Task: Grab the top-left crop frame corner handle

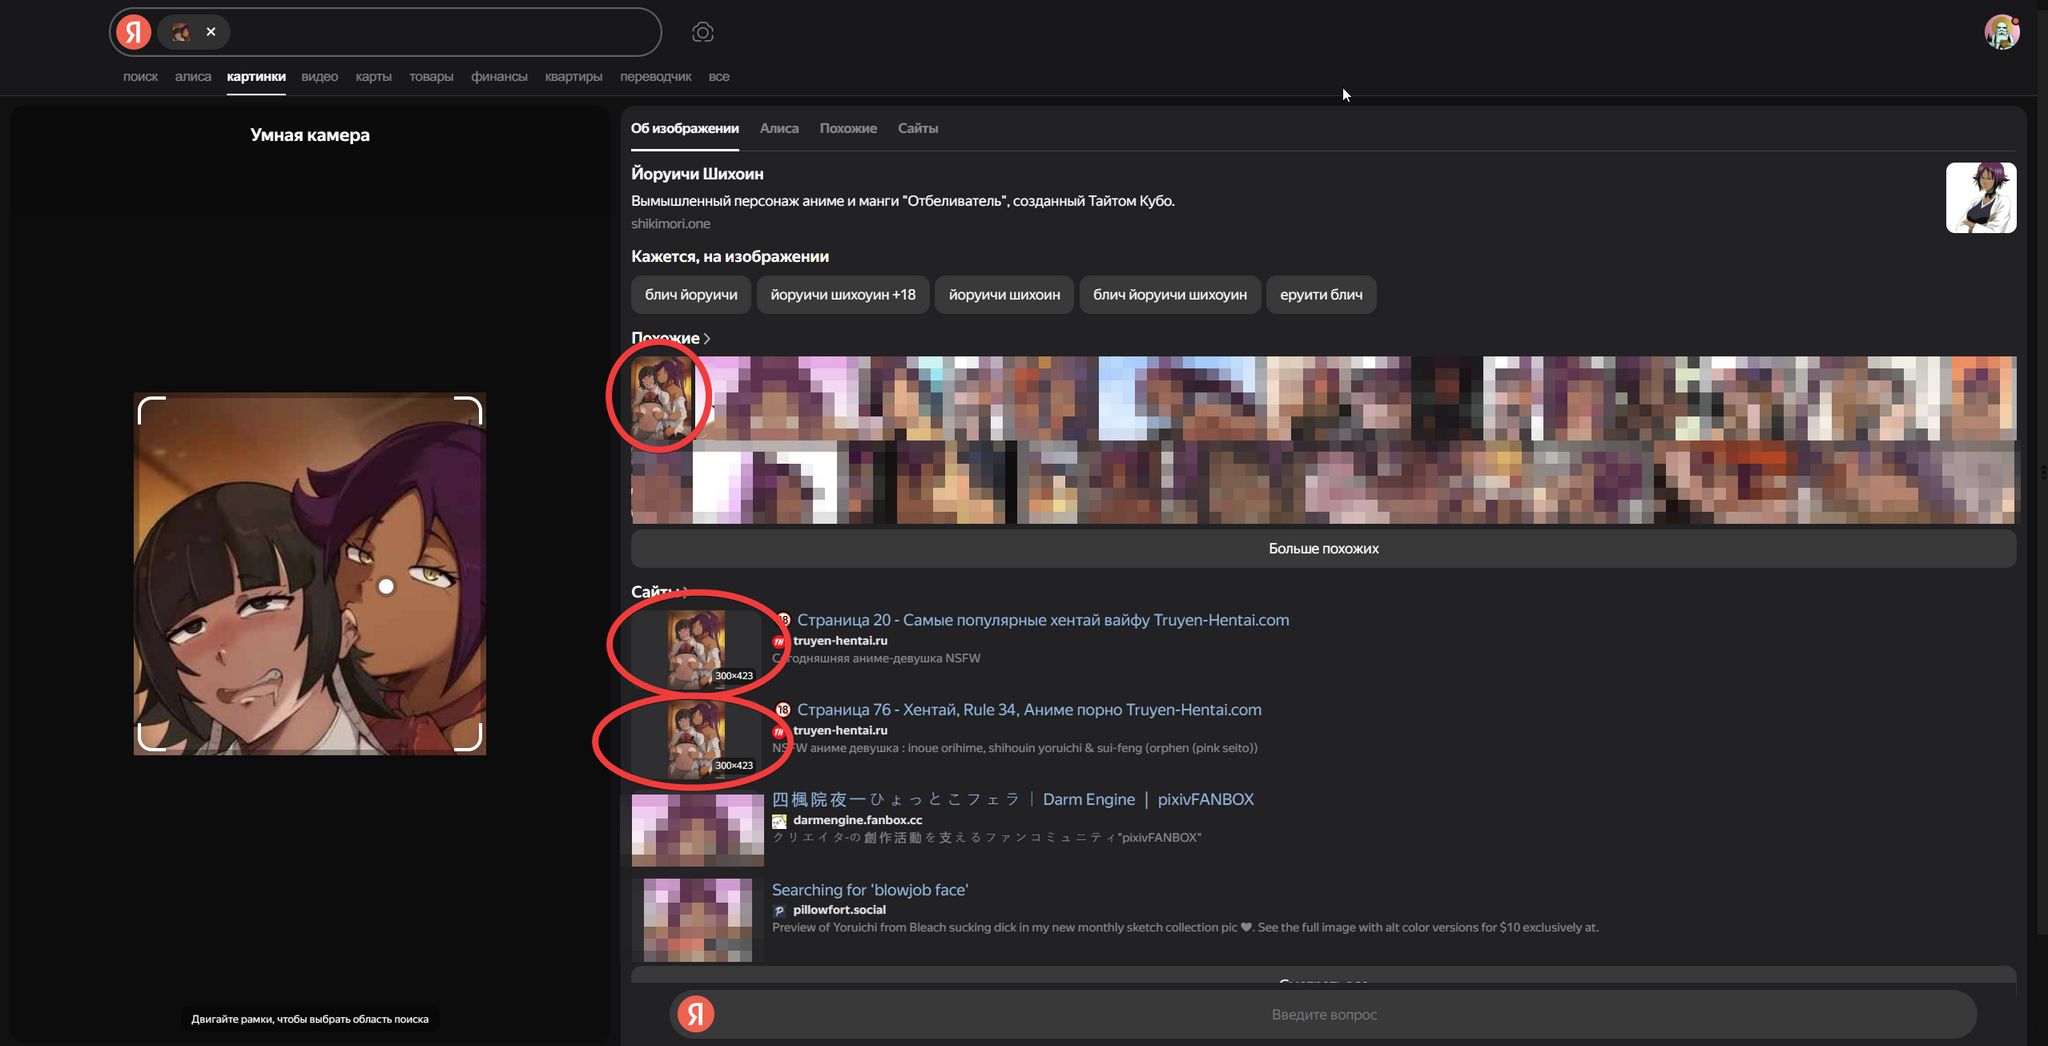Action: 148,407
